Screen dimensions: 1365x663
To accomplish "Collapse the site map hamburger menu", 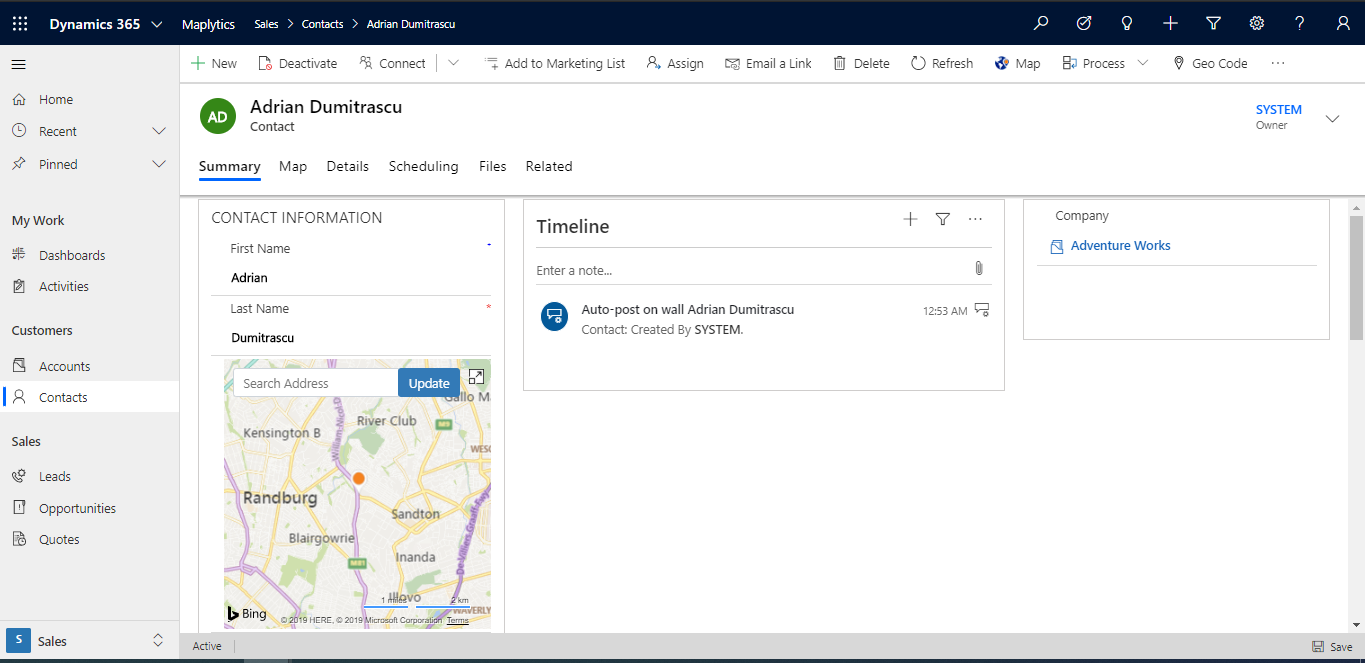I will (x=18, y=64).
